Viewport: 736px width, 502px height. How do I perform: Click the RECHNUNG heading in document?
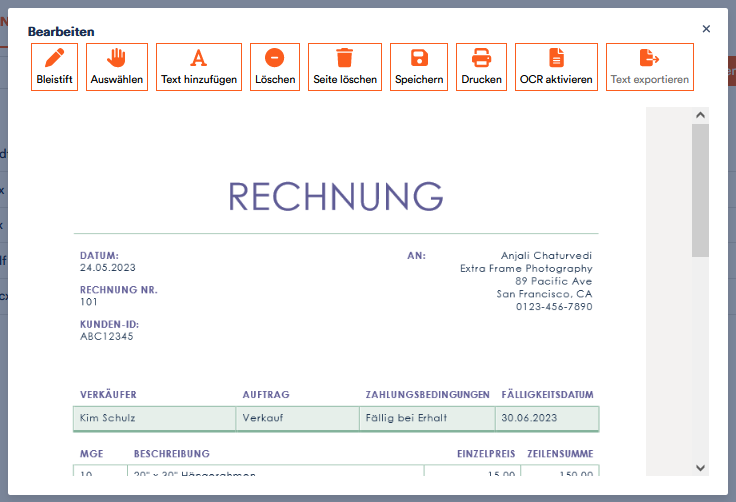coord(336,197)
